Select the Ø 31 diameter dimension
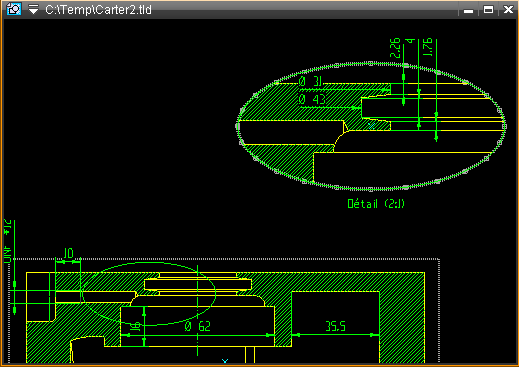Screen dimensions: 519x367 pyautogui.click(x=310, y=81)
